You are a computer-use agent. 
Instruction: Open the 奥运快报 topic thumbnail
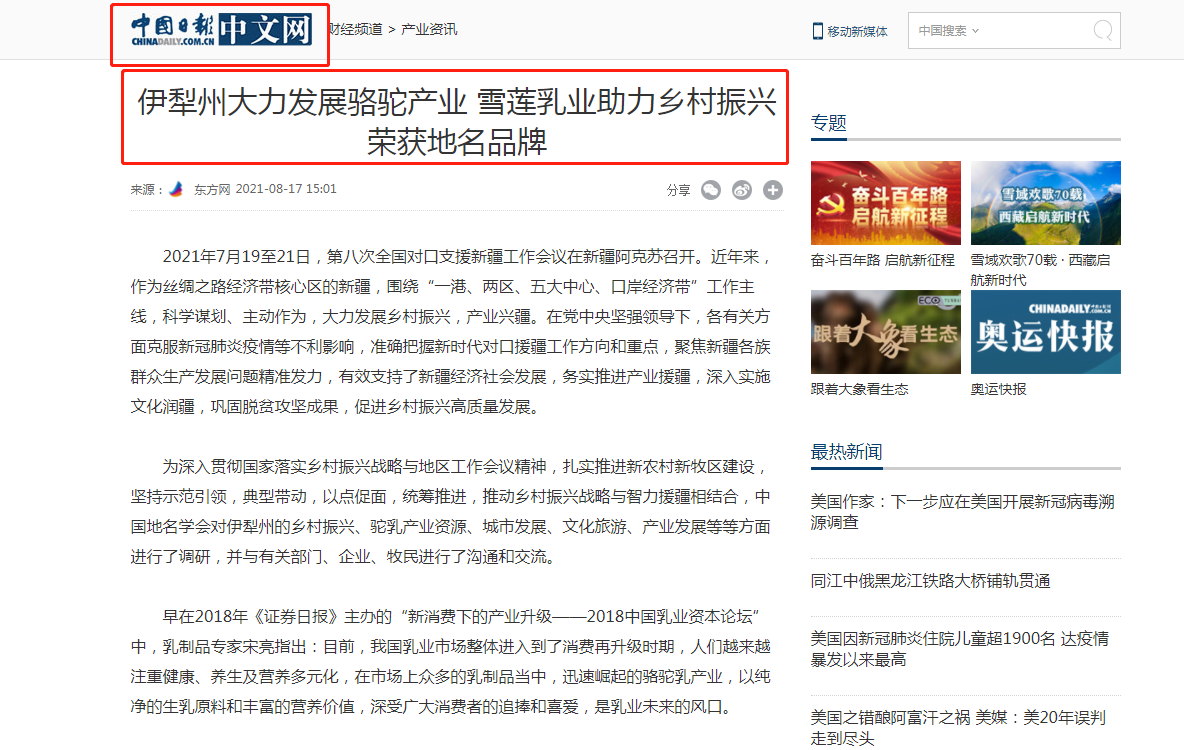pos(1046,332)
